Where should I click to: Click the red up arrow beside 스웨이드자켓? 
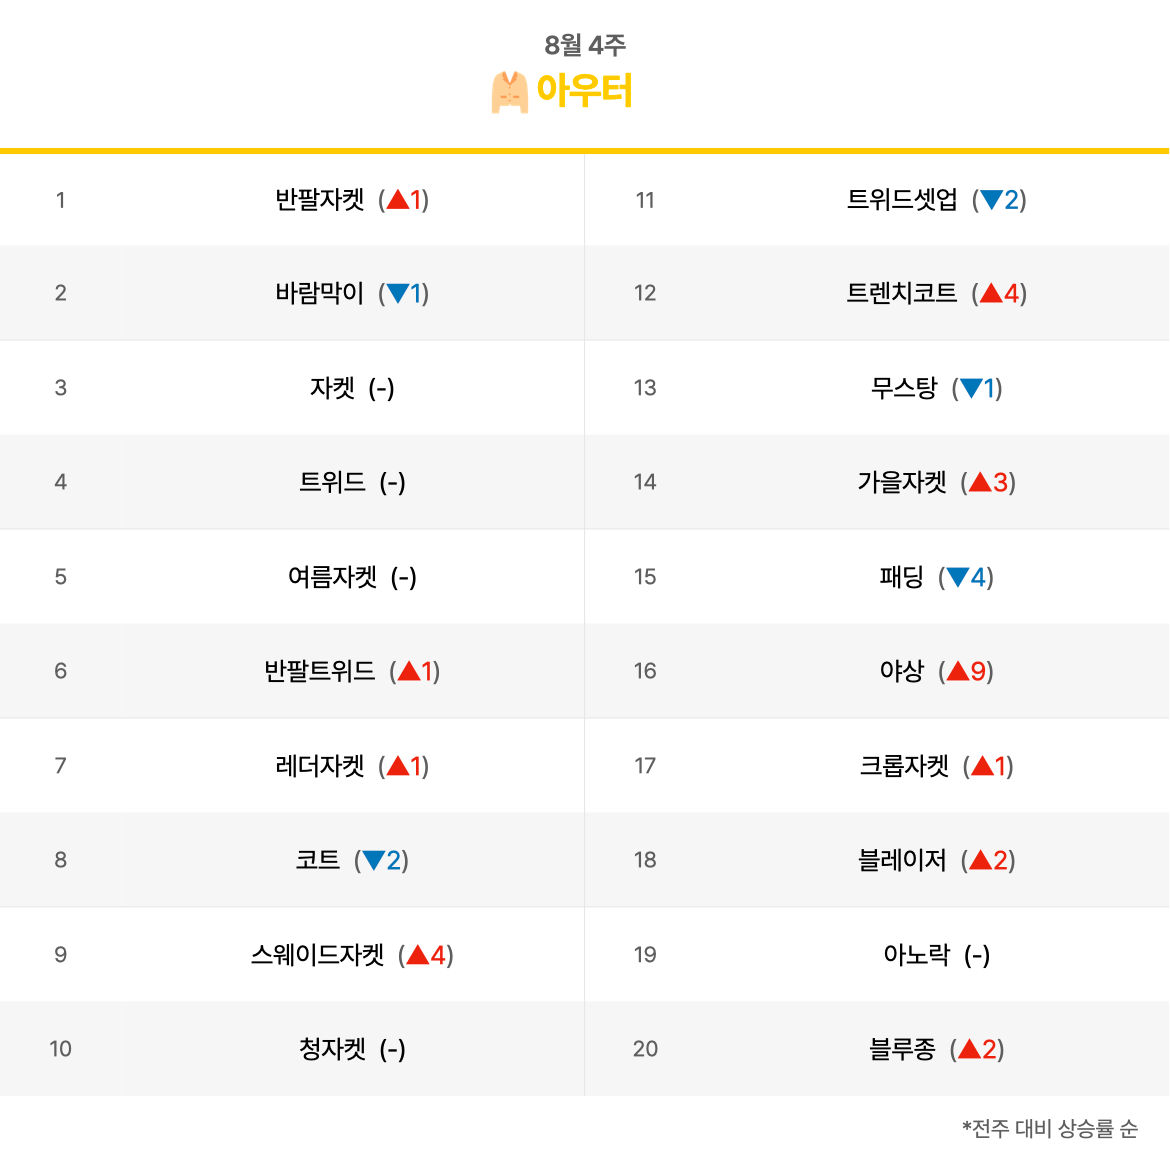(x=418, y=954)
